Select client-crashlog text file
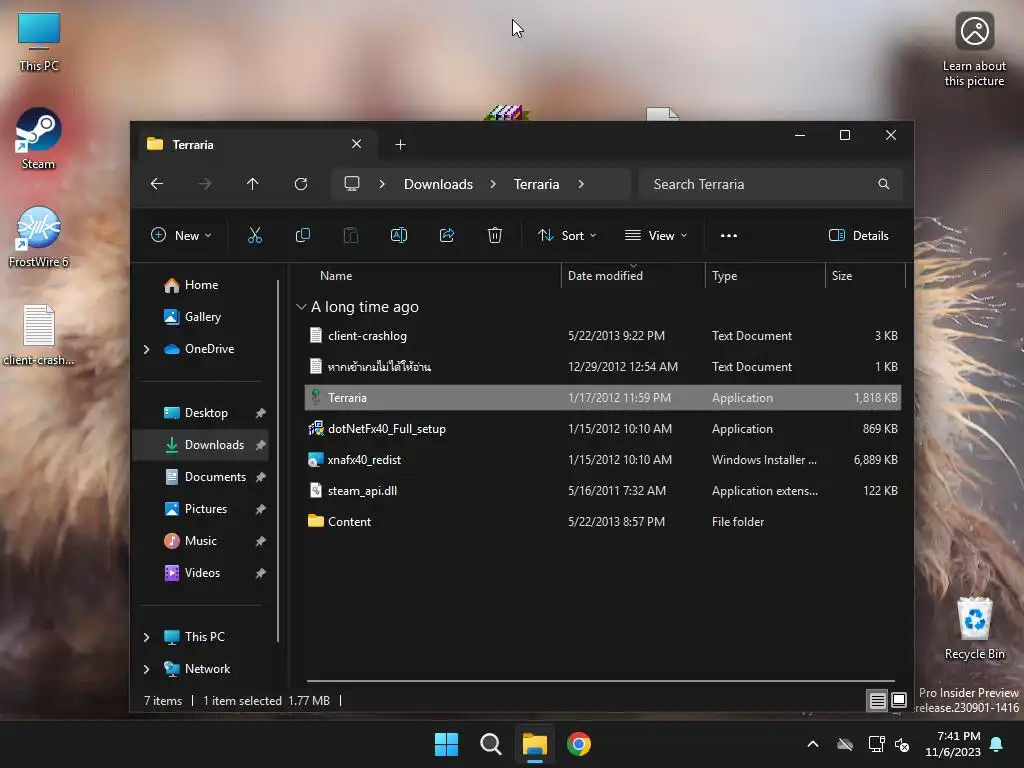 603,336
